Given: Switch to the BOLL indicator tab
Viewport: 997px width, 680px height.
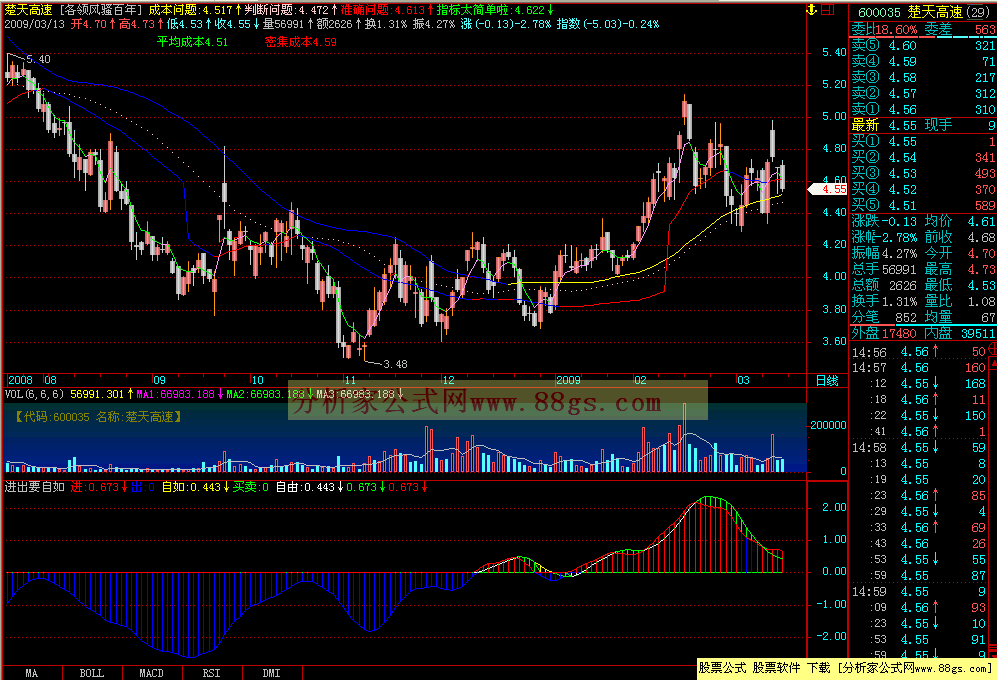Looking at the screenshot, I should pos(92,673).
